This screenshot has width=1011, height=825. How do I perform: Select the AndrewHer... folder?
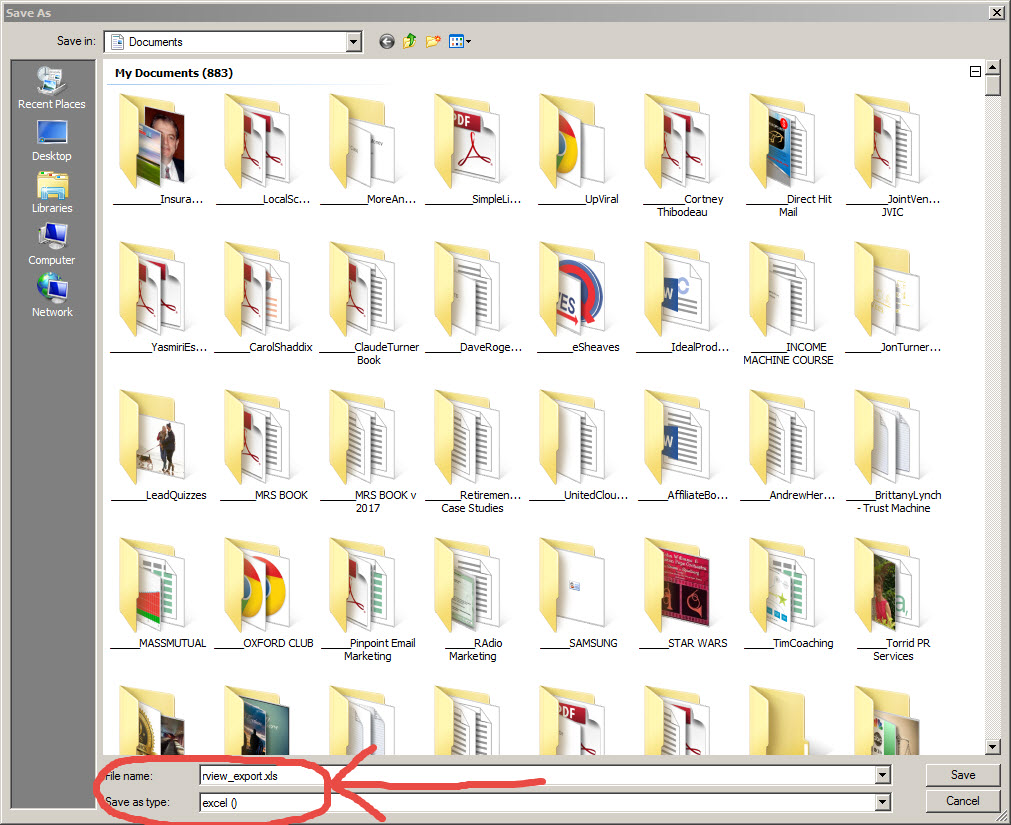(x=788, y=446)
